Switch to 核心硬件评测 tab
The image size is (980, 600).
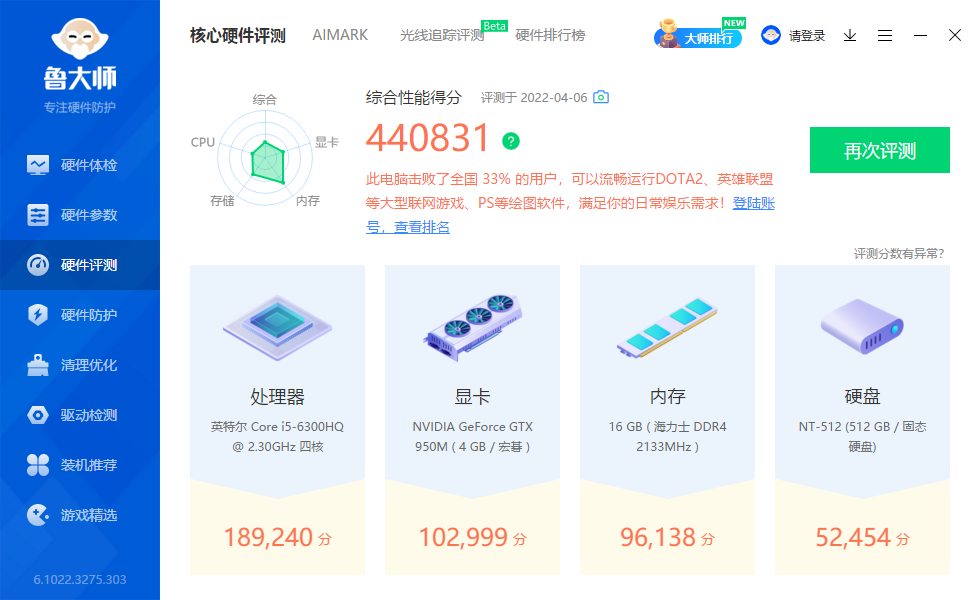coord(238,36)
